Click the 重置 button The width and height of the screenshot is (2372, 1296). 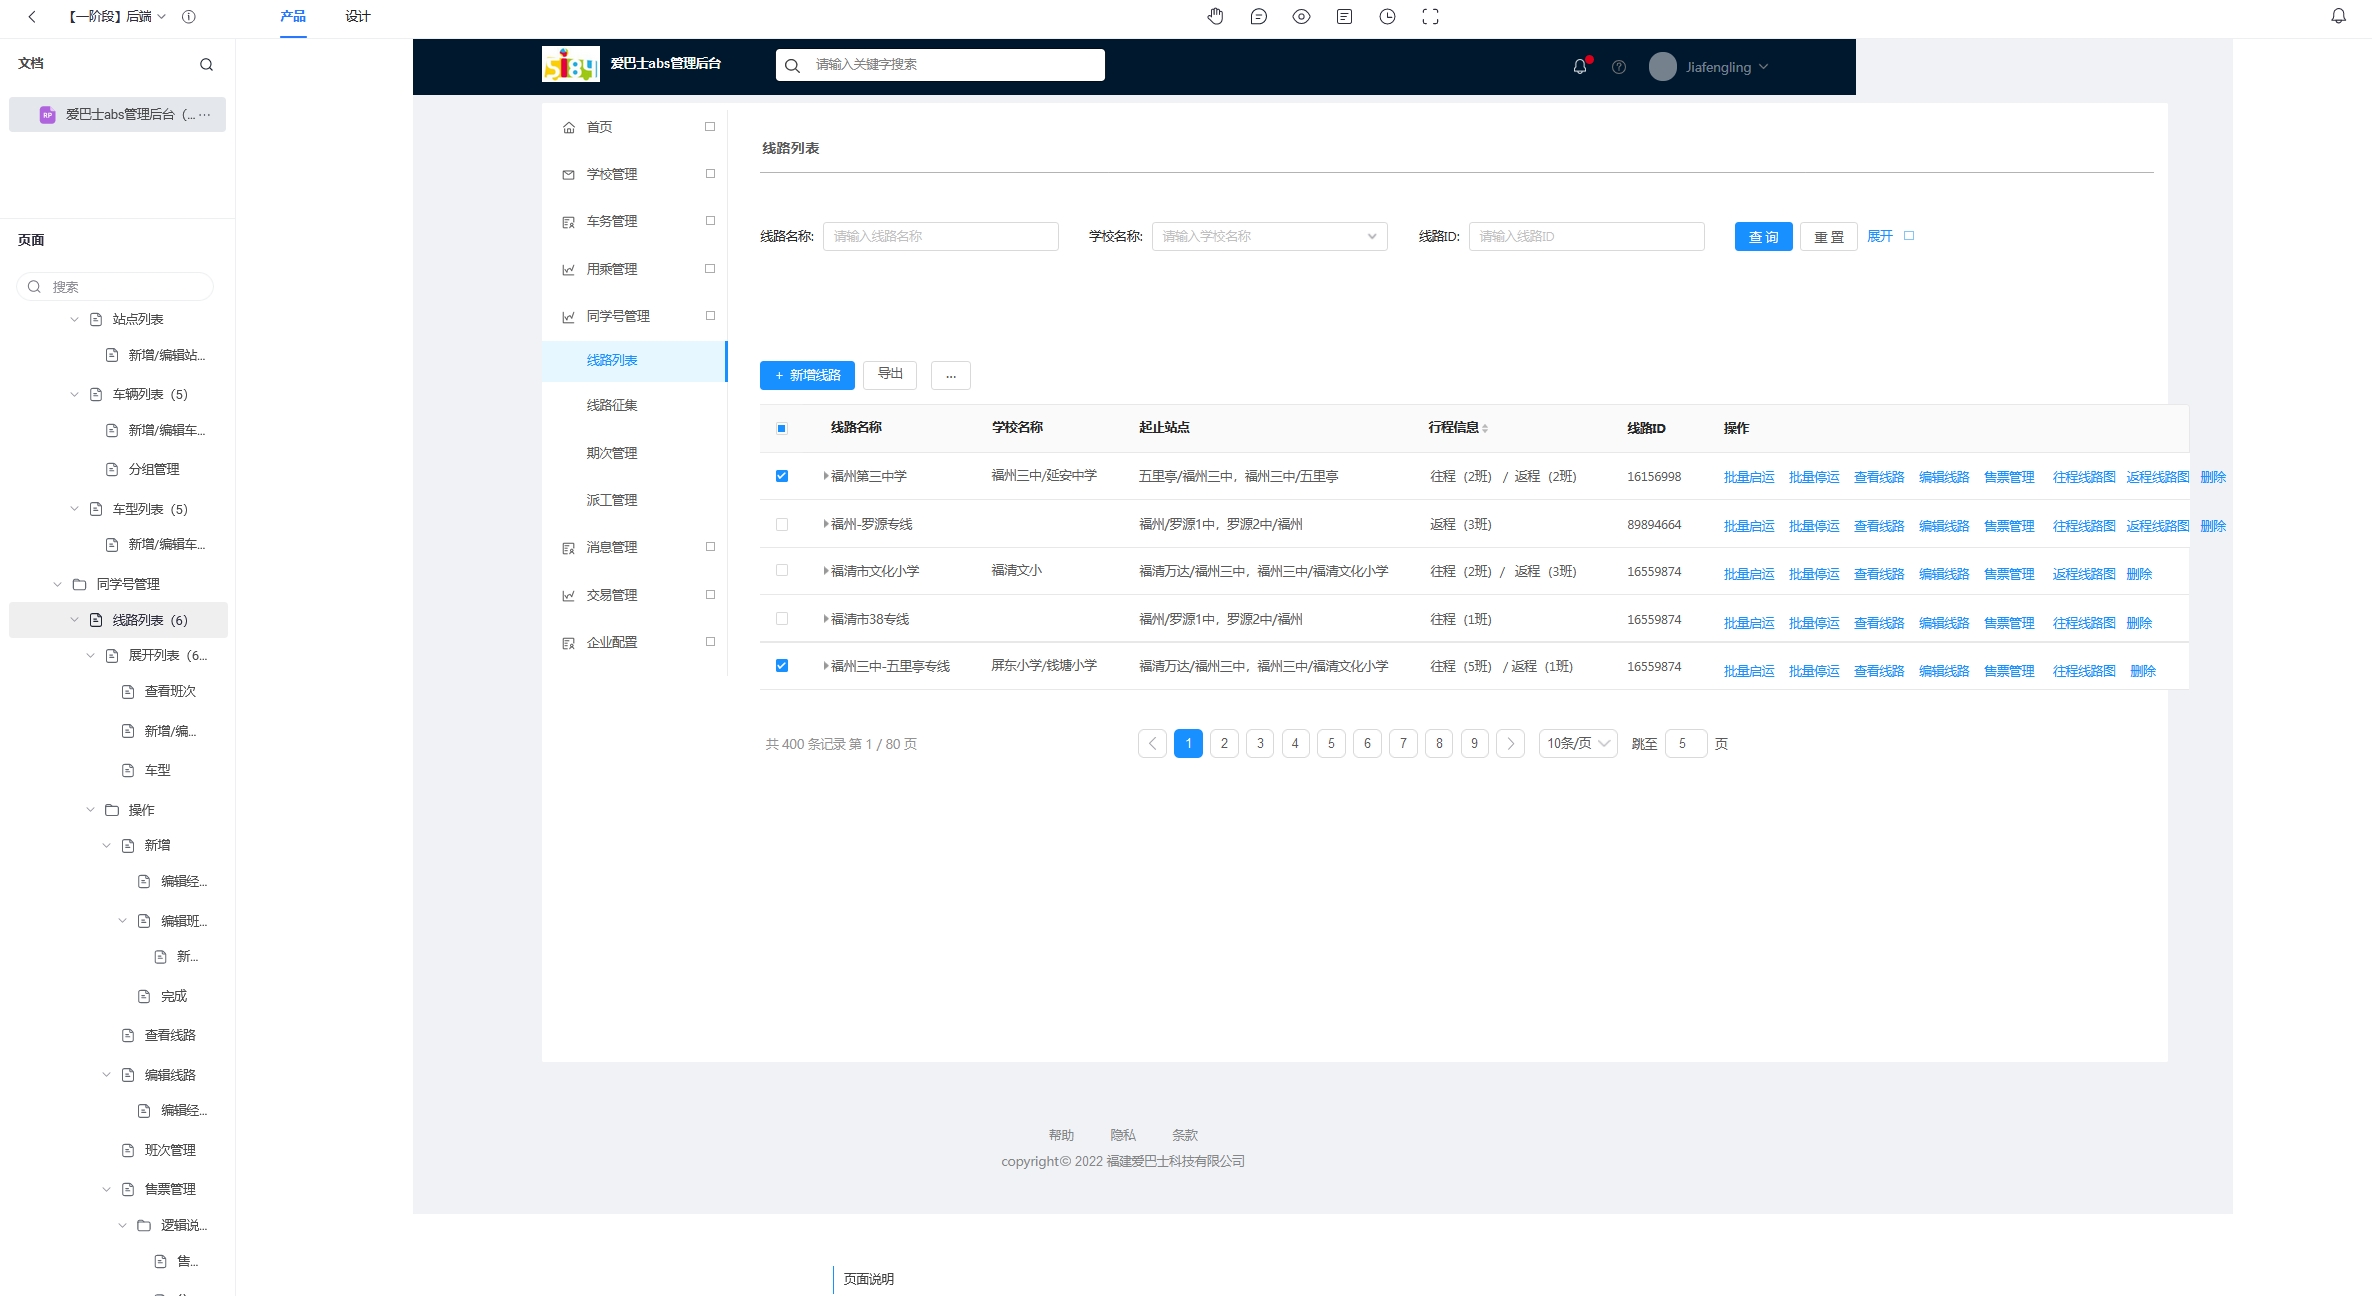[1828, 237]
